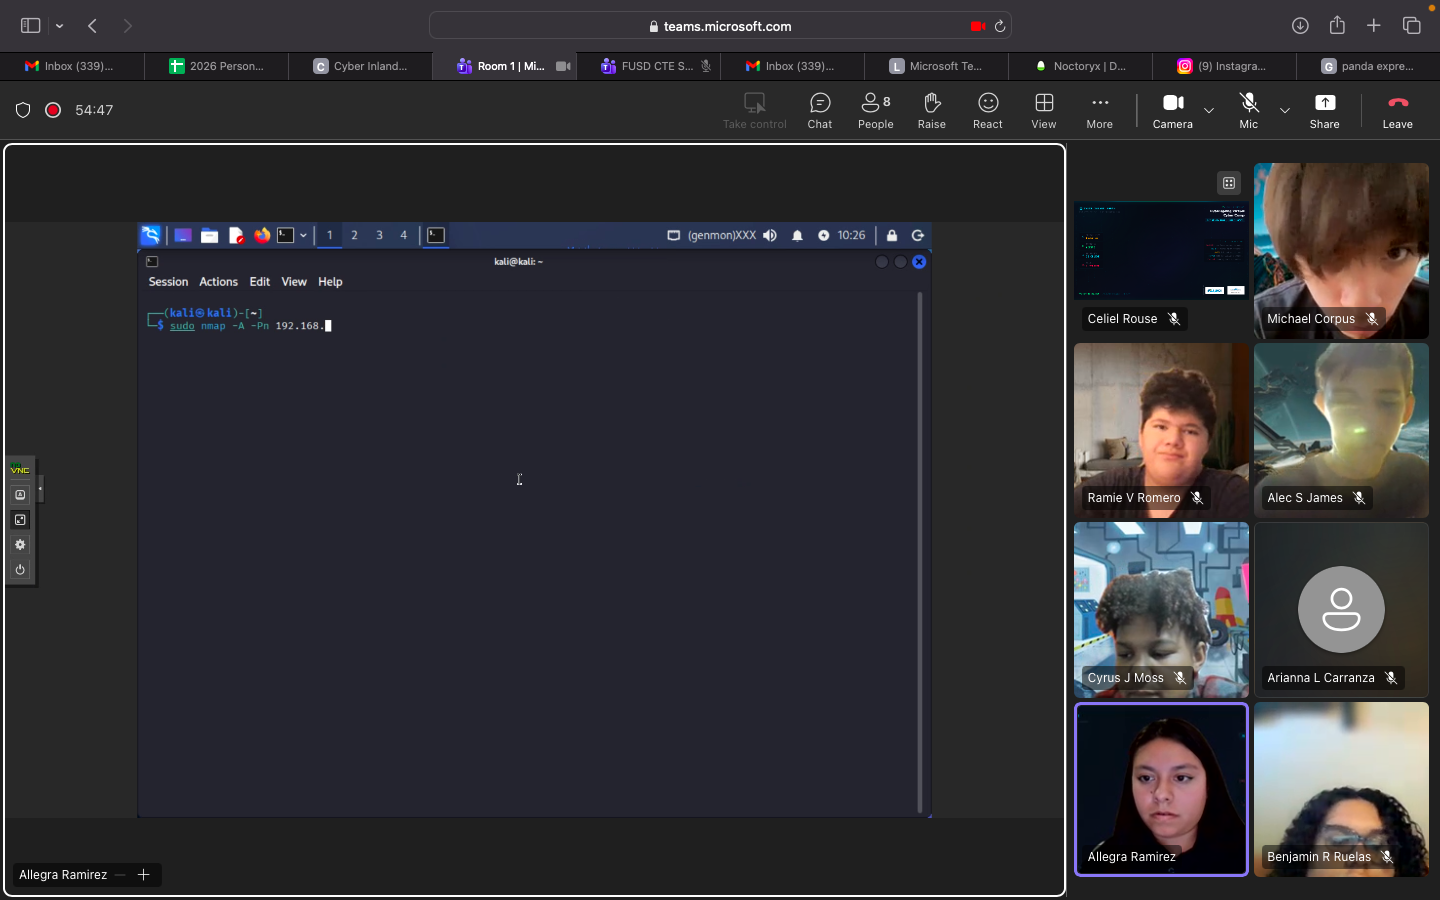Screen dimensions: 1440x900
Task: Open the Chat panel in Teams
Action: pos(819,110)
